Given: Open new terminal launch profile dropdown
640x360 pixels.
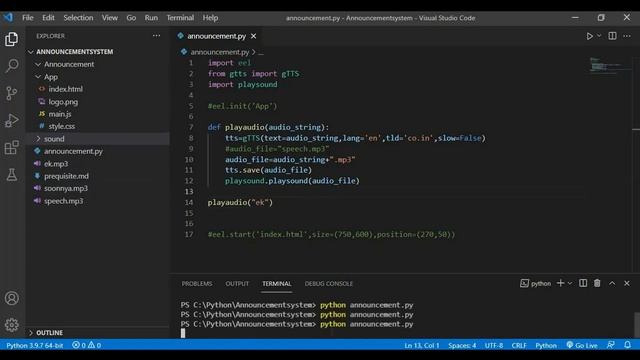Looking at the screenshot, I should (x=570, y=283).
